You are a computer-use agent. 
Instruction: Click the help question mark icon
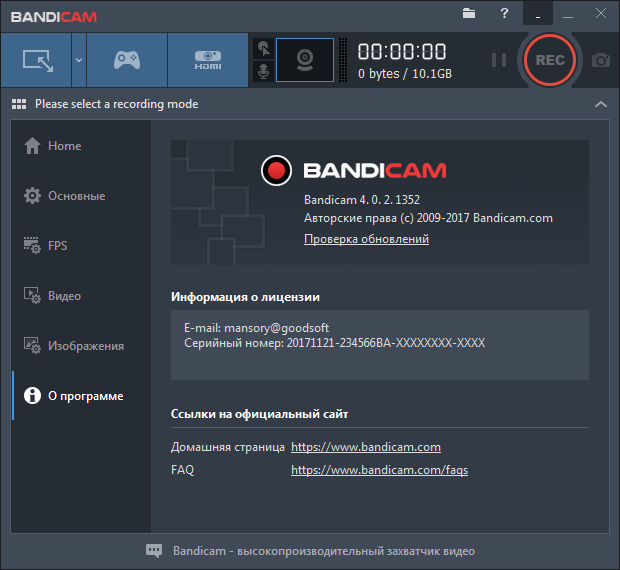[503, 13]
